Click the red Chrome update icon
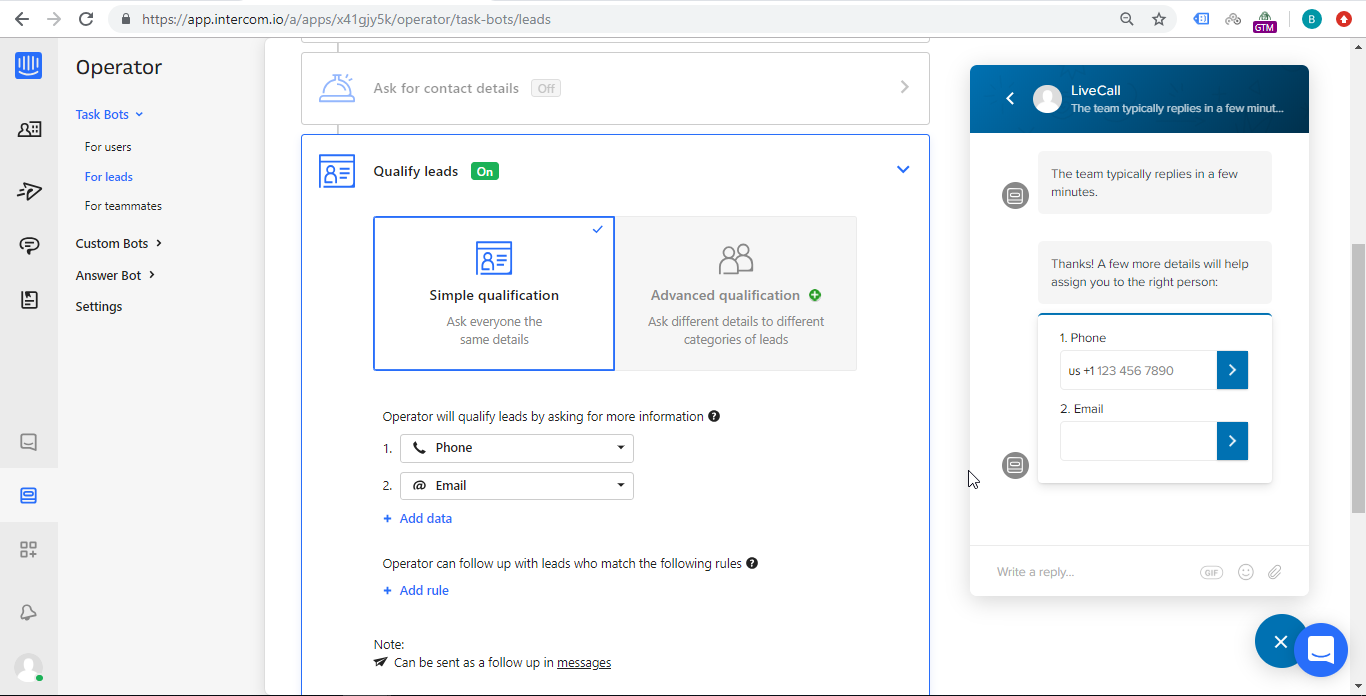Screen dimensions: 1366x696 1344,19
